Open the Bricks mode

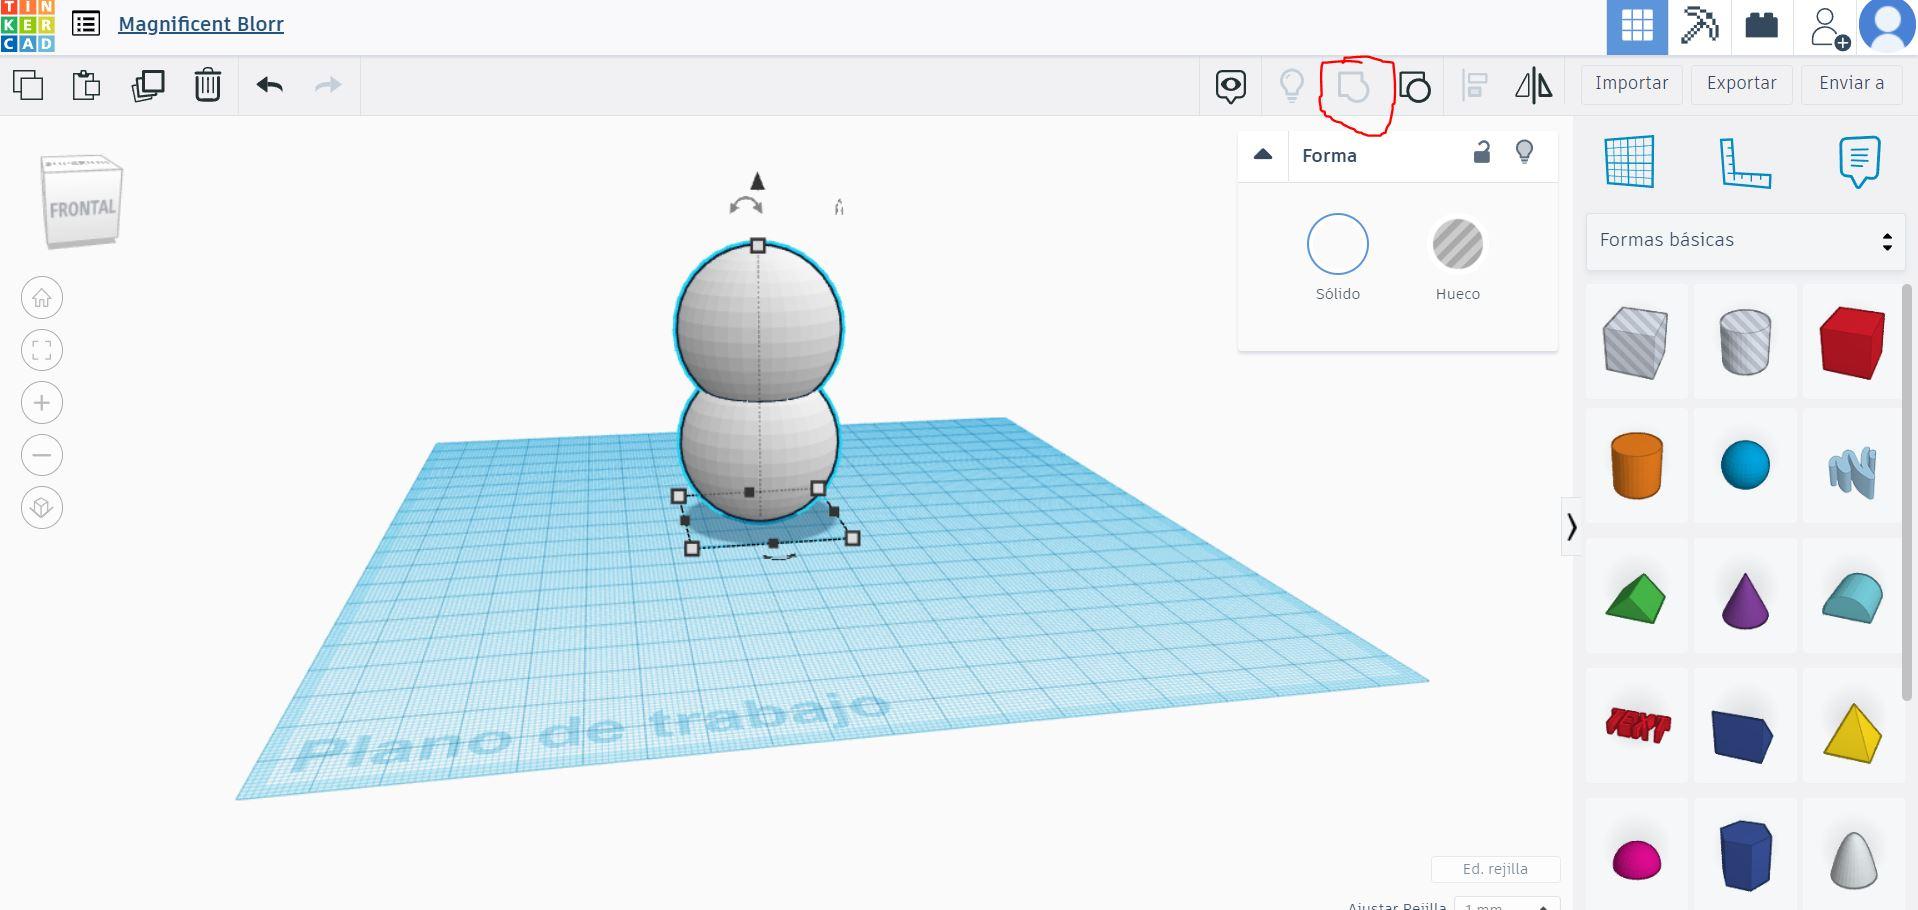(x=1761, y=27)
